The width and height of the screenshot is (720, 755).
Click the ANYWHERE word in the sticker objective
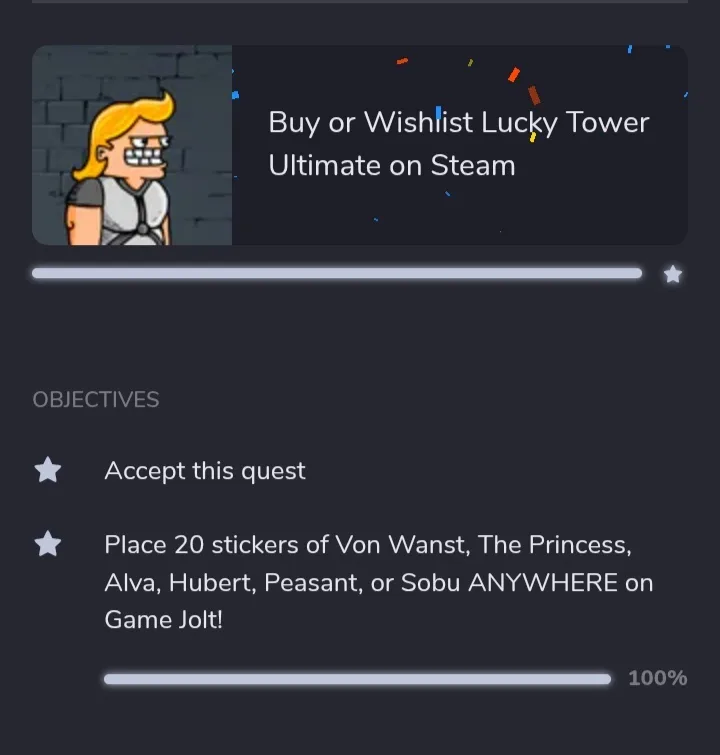coord(541,583)
